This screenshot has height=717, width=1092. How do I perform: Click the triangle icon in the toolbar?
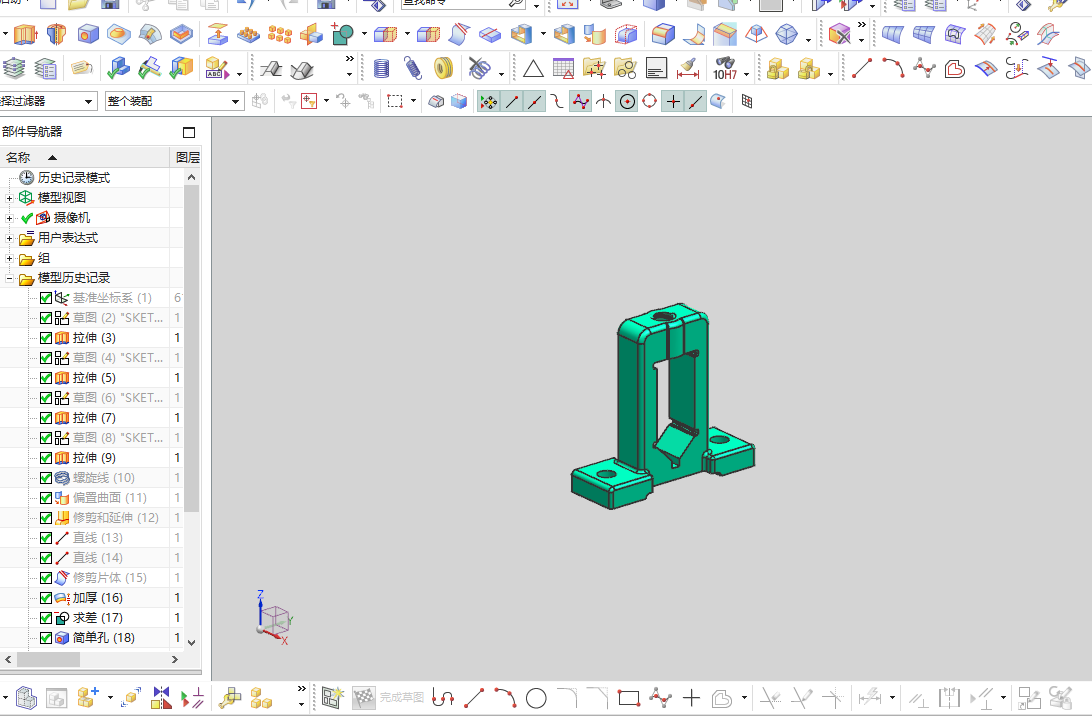coord(533,68)
